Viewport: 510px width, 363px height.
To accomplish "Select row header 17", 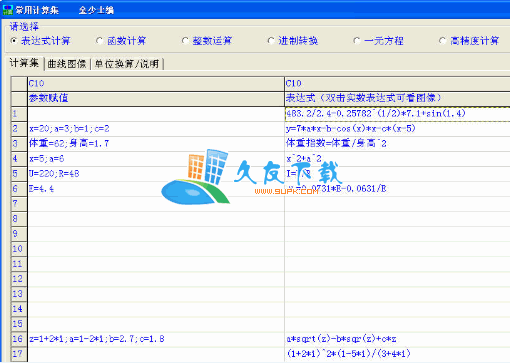I will [x=19, y=354].
